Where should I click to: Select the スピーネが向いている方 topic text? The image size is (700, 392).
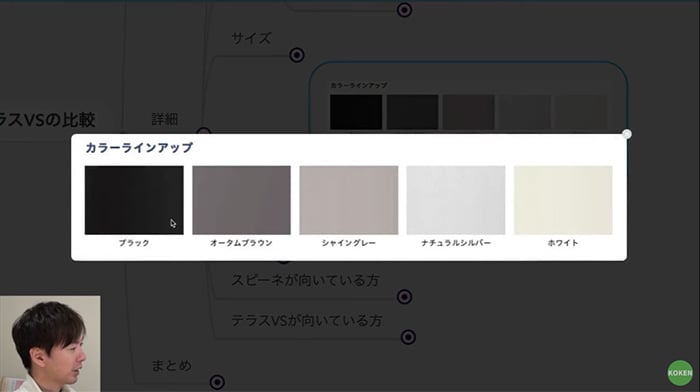[305, 280]
